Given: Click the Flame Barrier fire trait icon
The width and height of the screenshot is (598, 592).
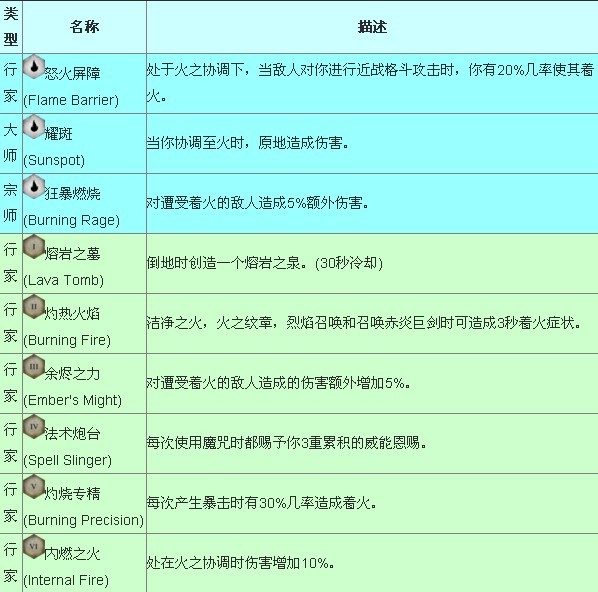Looking at the screenshot, I should (x=34, y=67).
